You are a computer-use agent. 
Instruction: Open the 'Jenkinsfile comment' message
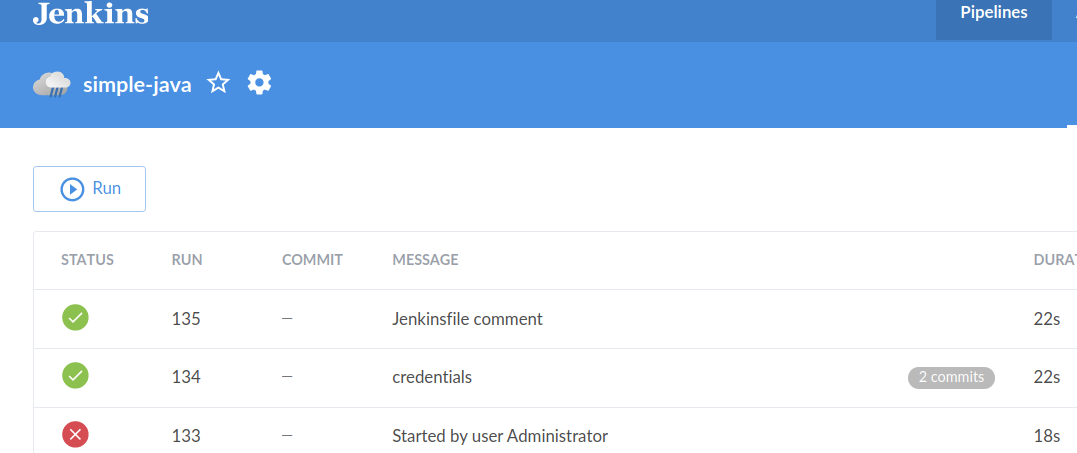tap(467, 319)
